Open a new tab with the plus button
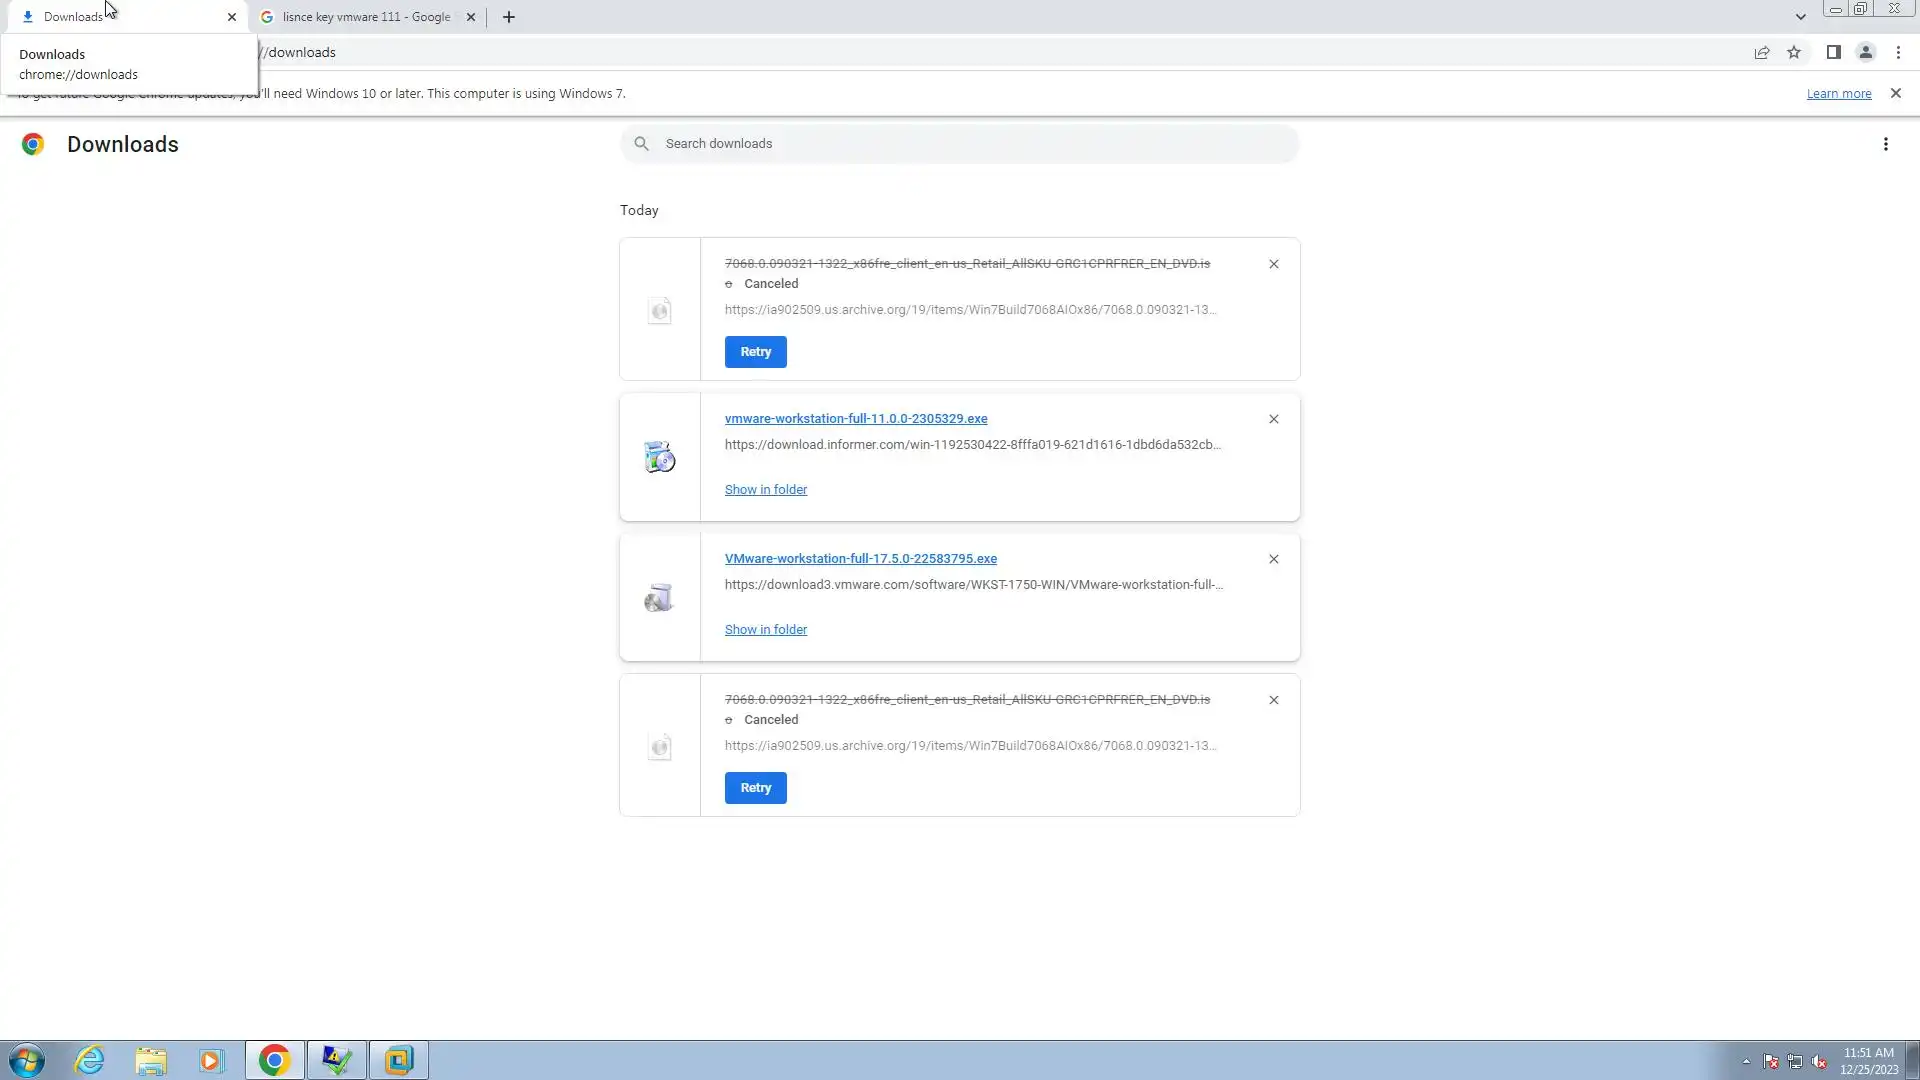The height and width of the screenshot is (1080, 1920). click(x=508, y=17)
